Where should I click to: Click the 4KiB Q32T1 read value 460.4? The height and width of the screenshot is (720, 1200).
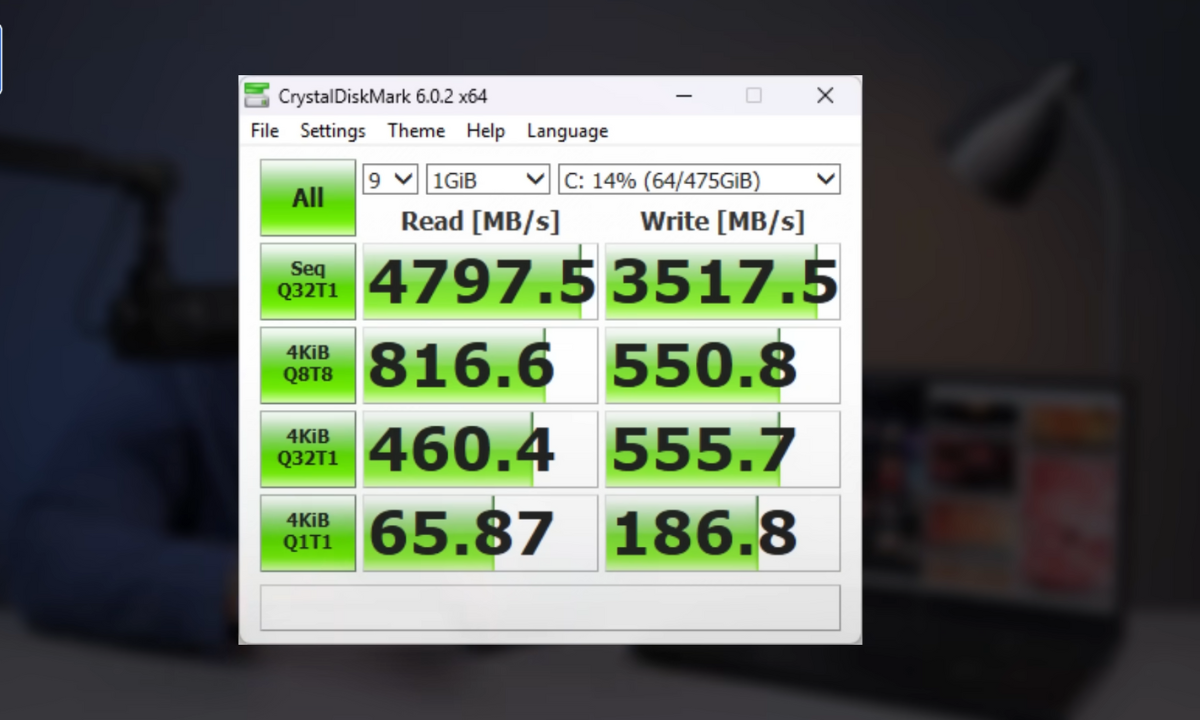click(x=480, y=450)
